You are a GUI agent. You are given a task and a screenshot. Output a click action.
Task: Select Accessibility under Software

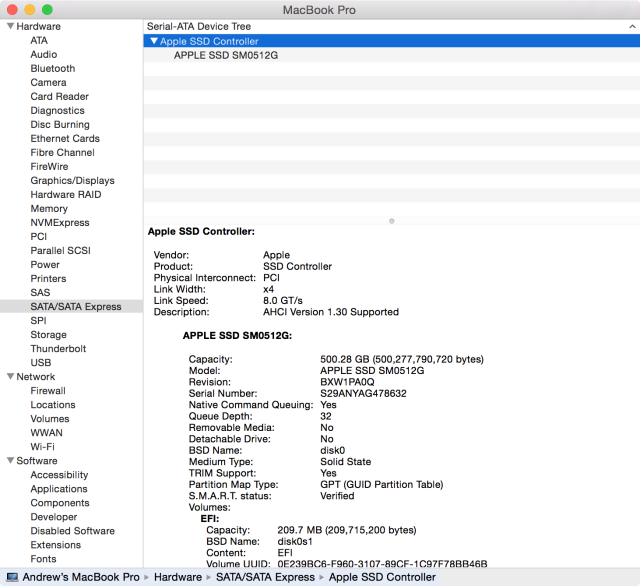click(59, 475)
